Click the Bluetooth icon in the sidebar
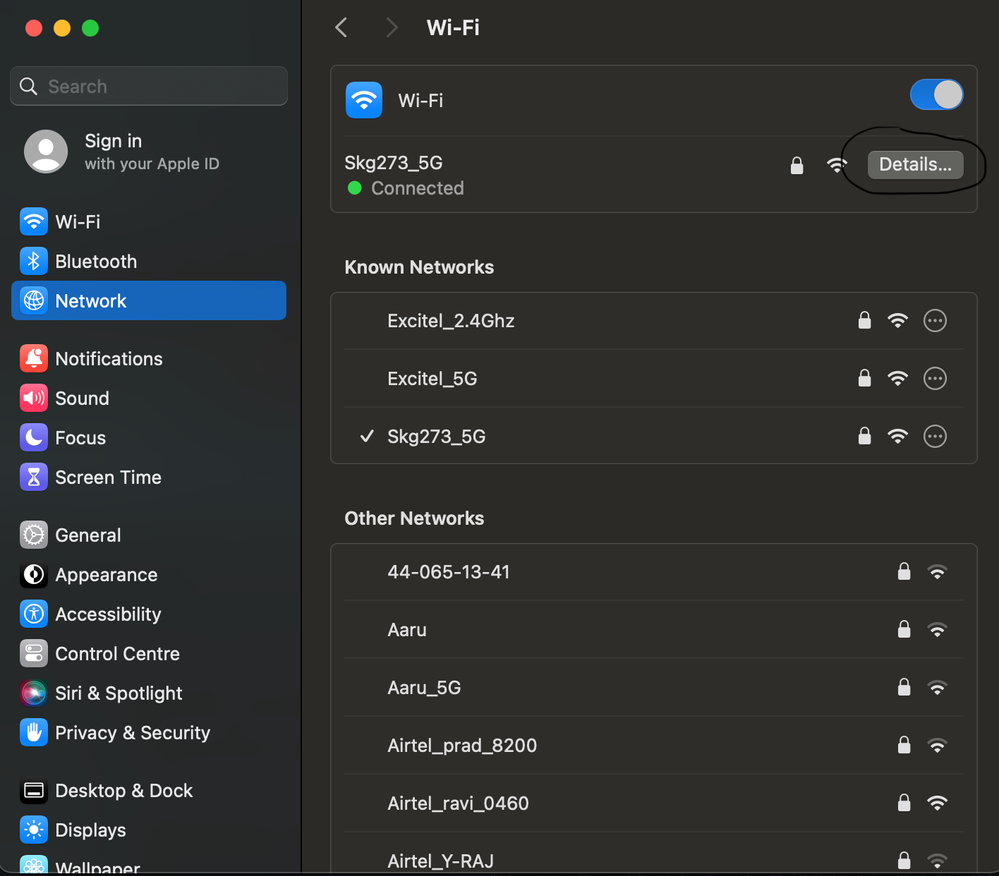Screen dimensions: 999x876 [34, 261]
